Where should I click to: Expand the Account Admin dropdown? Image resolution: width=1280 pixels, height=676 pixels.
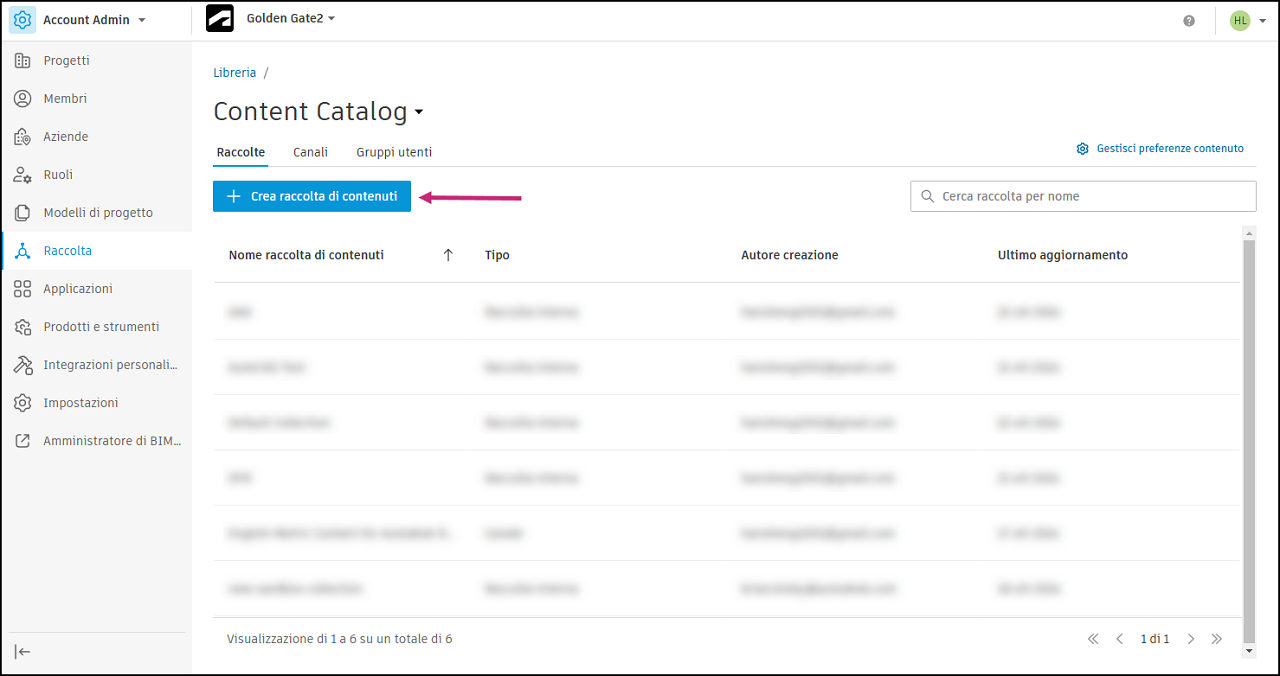tap(142, 20)
